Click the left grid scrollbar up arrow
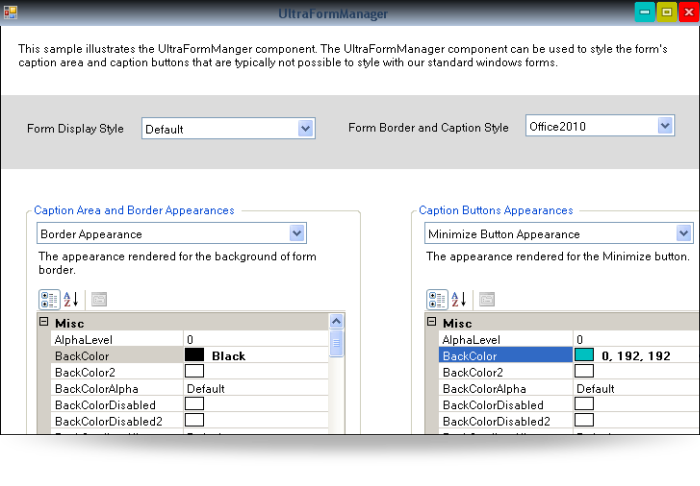 click(x=337, y=321)
